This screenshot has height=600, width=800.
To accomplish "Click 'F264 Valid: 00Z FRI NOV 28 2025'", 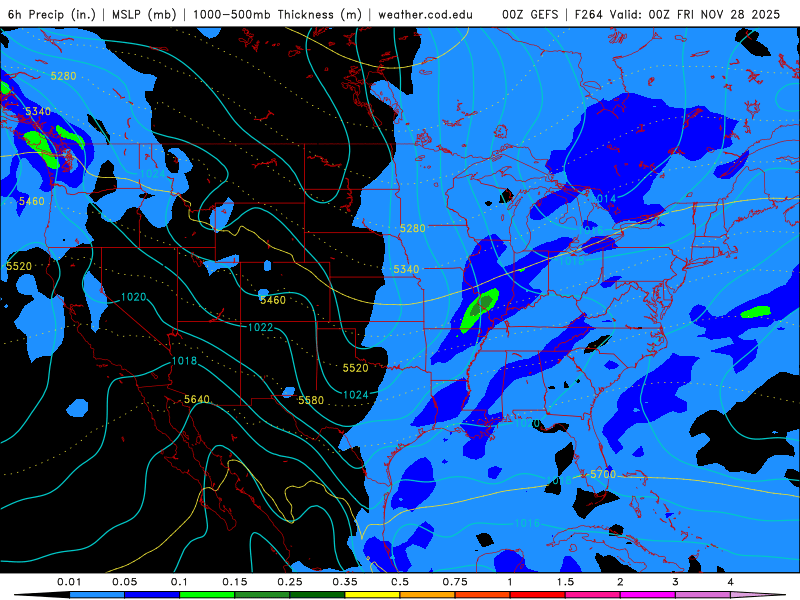I will [677, 14].
